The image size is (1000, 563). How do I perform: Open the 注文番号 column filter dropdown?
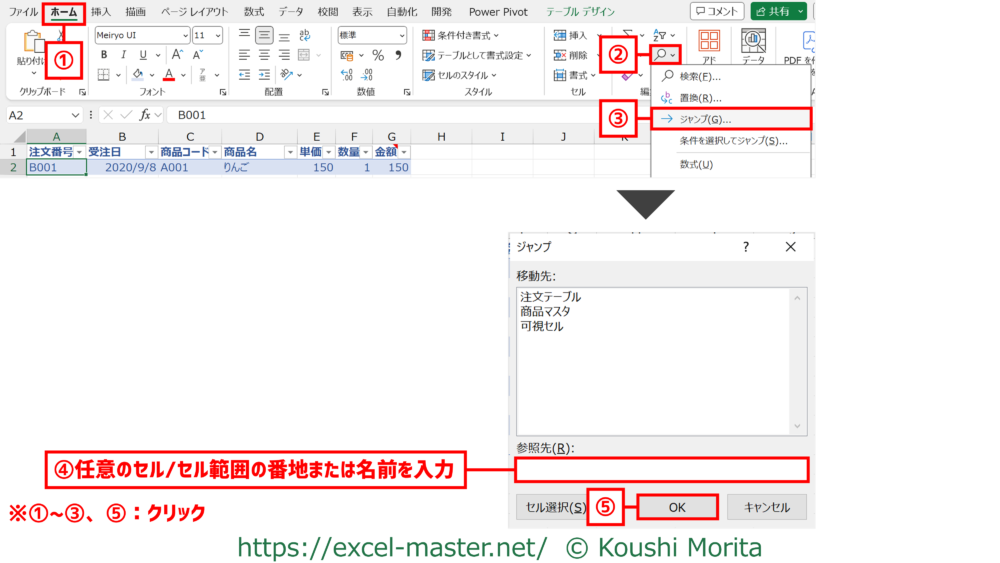pos(80,152)
